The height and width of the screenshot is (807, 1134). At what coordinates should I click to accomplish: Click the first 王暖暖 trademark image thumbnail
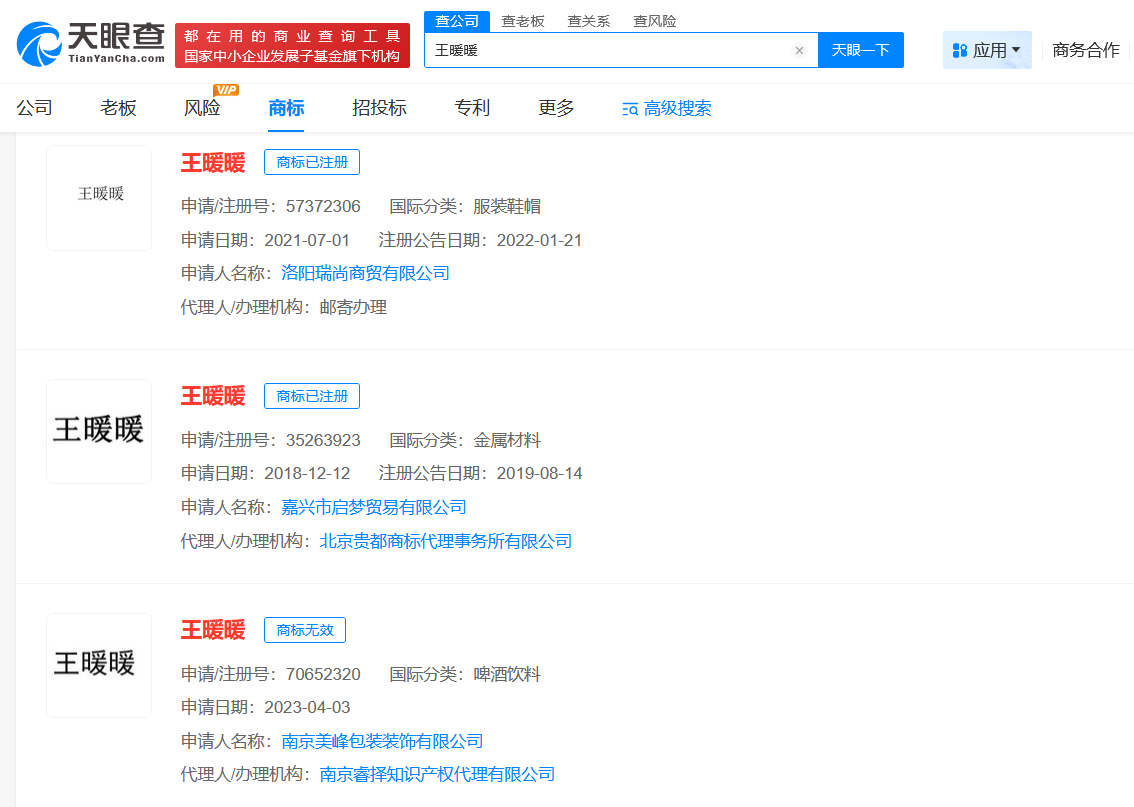point(98,197)
